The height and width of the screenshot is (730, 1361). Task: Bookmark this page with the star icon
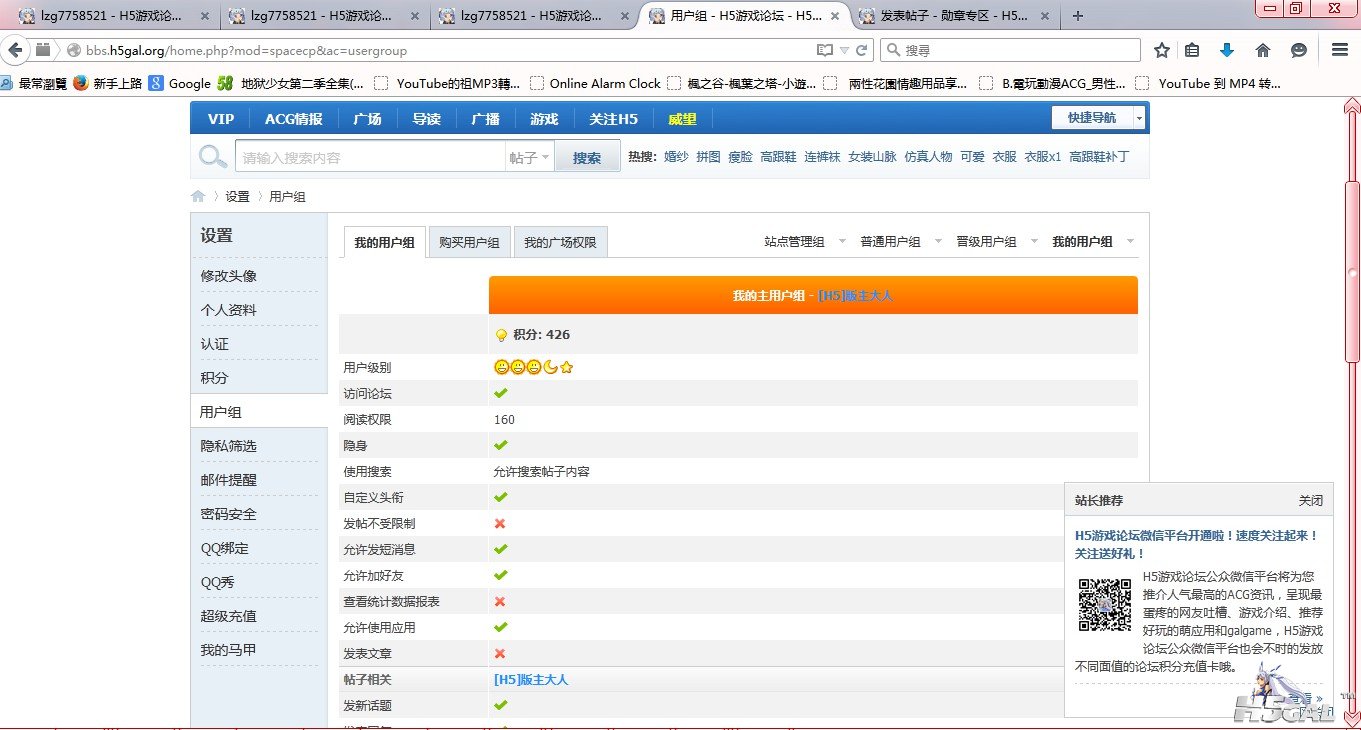coord(1162,50)
